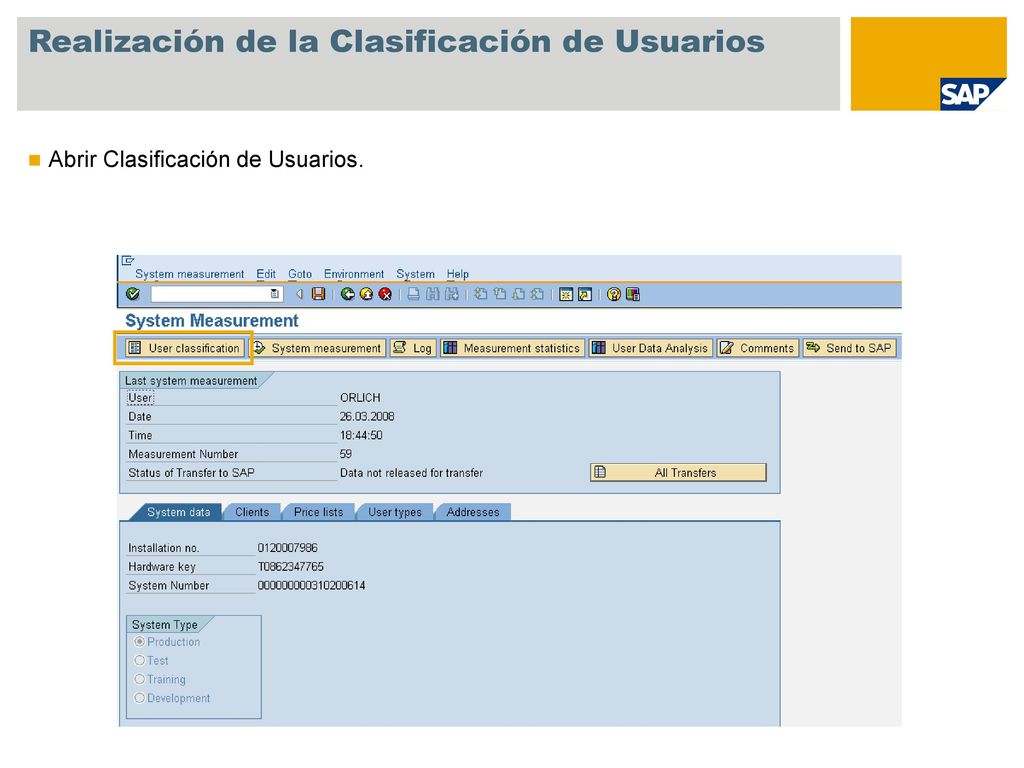Click the Print icon in toolbar
The image size is (1024, 768).
coord(413,294)
